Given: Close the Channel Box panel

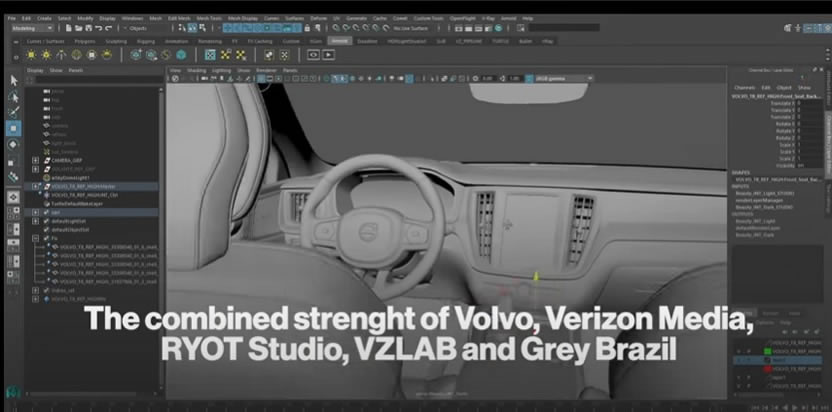Looking at the screenshot, I should click(x=822, y=70).
